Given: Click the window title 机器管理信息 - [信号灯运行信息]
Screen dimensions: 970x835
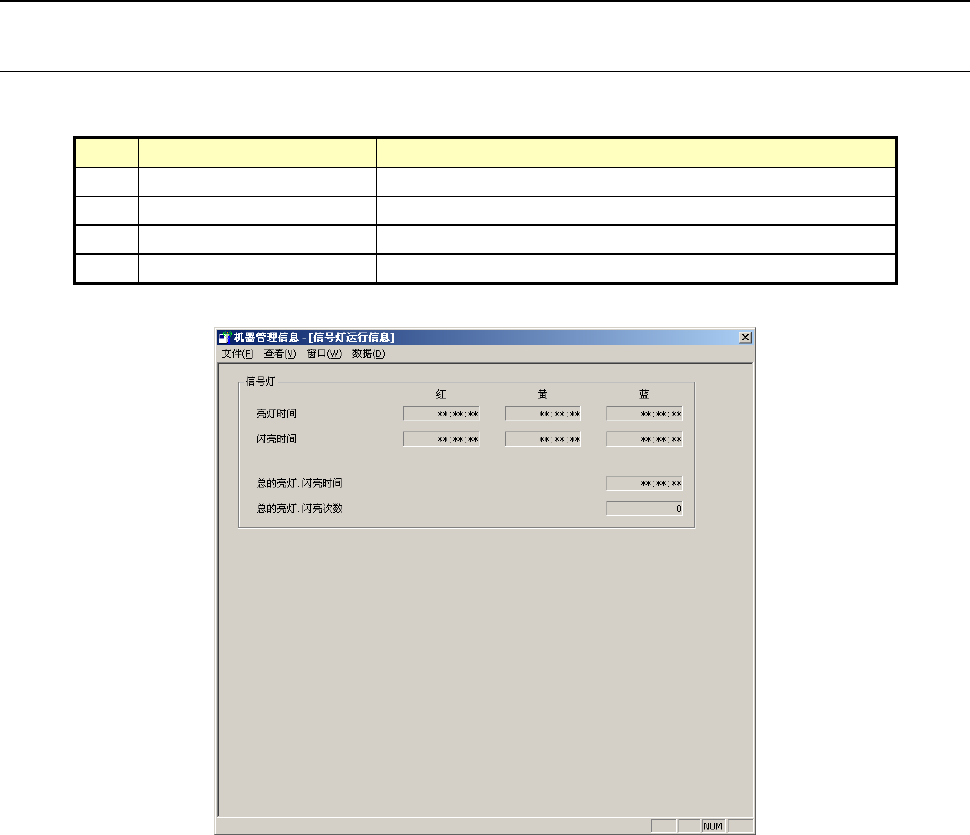Looking at the screenshot, I should pos(314,337).
